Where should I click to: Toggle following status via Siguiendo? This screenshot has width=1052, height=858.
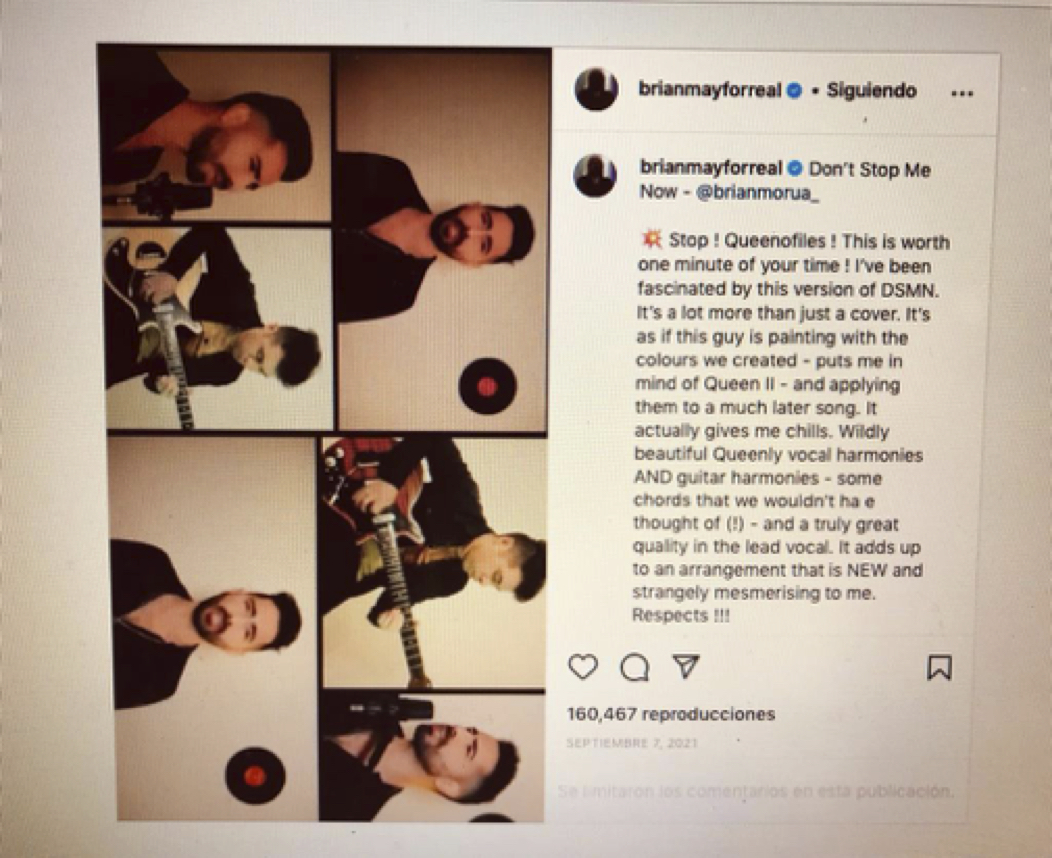click(x=871, y=91)
